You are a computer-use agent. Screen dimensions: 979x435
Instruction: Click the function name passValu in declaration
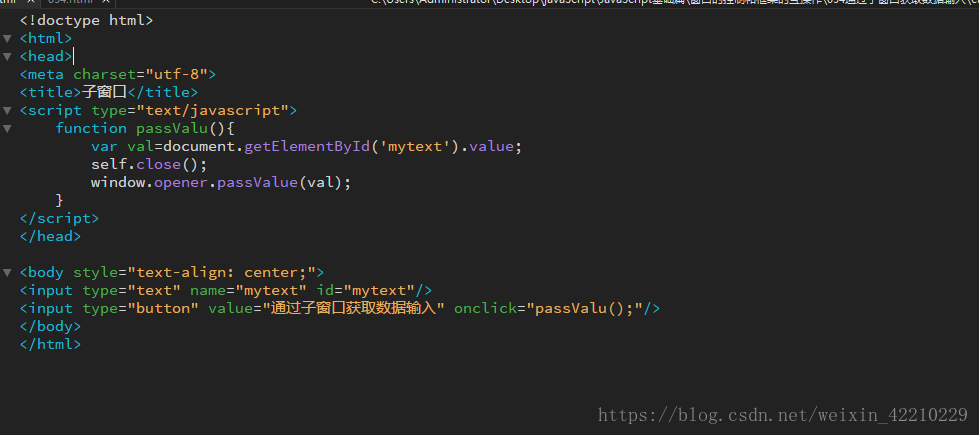pyautogui.click(x=172, y=129)
